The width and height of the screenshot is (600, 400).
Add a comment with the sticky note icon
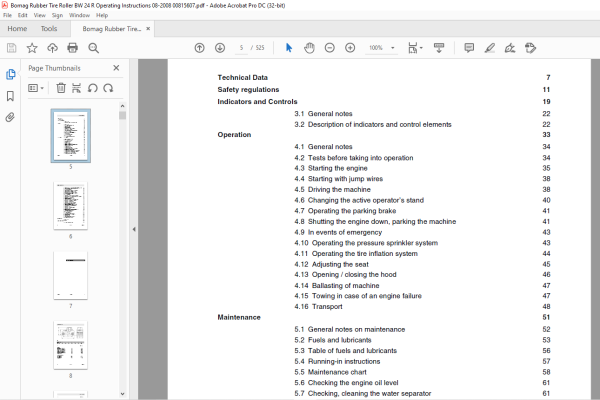[x=469, y=48]
